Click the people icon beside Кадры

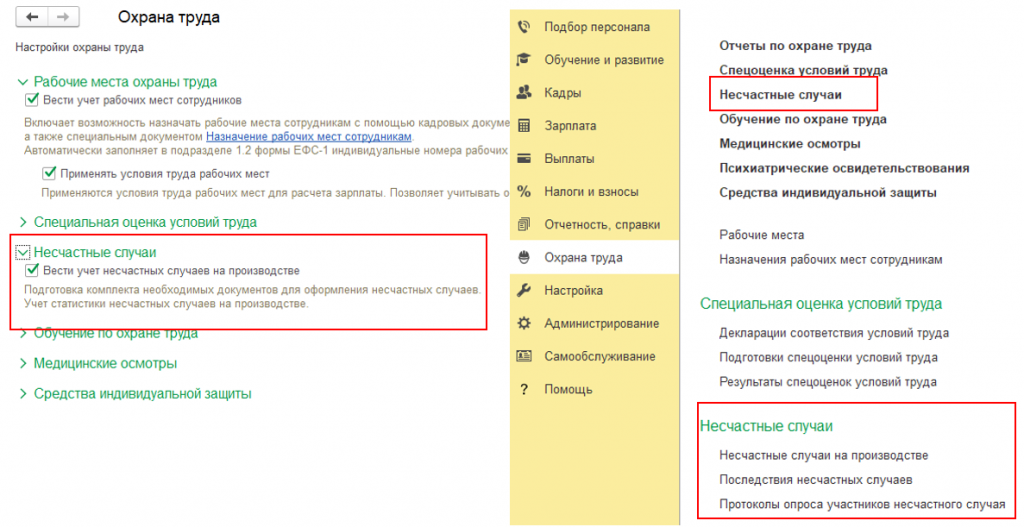(524, 93)
